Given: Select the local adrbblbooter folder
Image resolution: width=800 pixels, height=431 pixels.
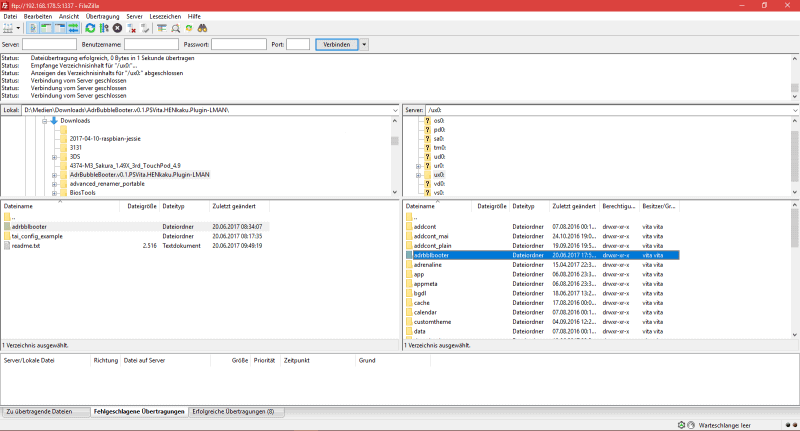Looking at the screenshot, I should (135, 226).
